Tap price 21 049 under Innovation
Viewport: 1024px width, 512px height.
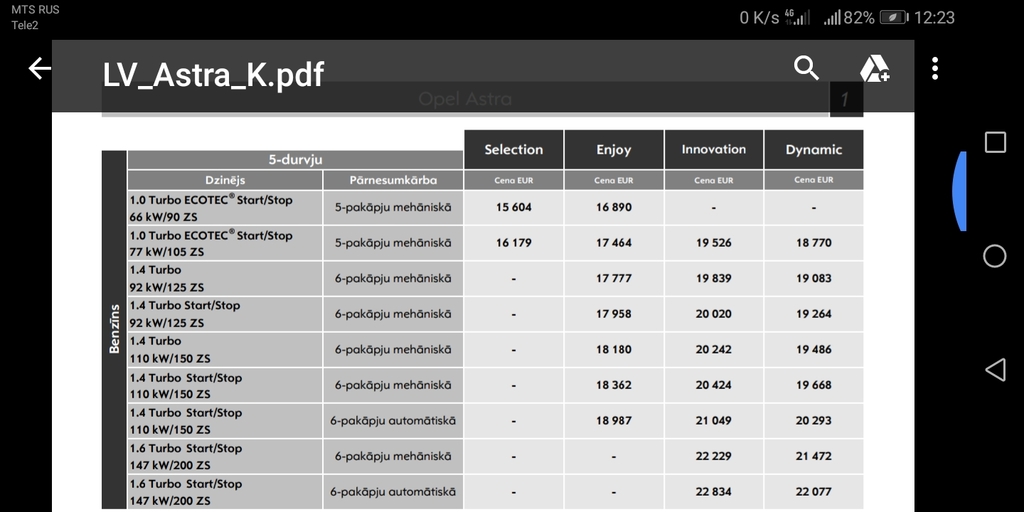pos(714,421)
